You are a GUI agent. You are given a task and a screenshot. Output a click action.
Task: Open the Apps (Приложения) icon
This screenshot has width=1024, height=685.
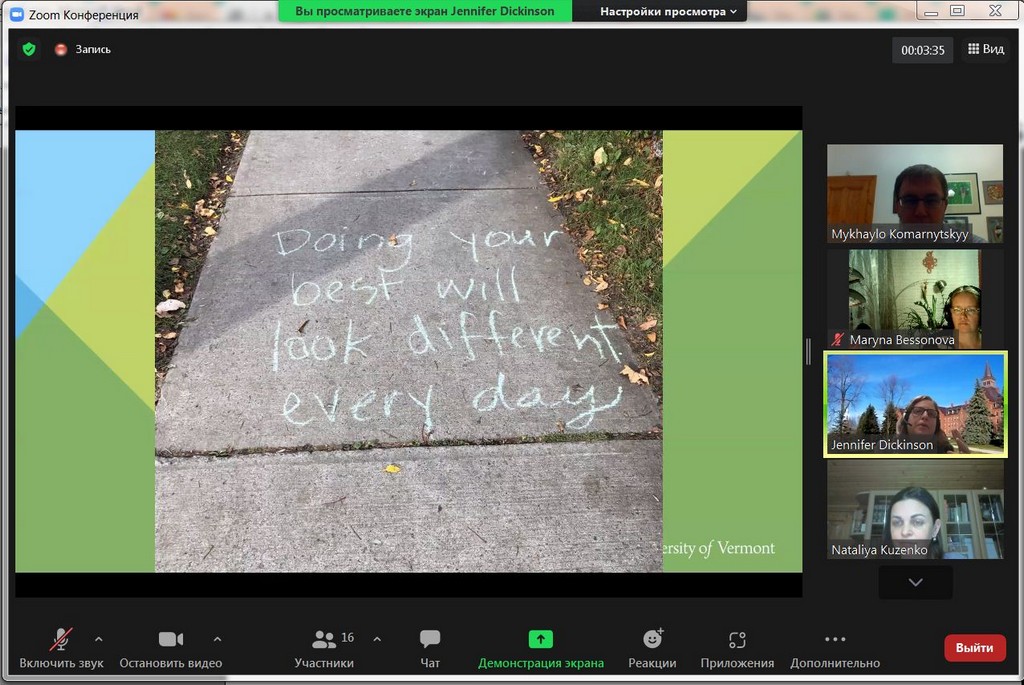click(x=737, y=639)
